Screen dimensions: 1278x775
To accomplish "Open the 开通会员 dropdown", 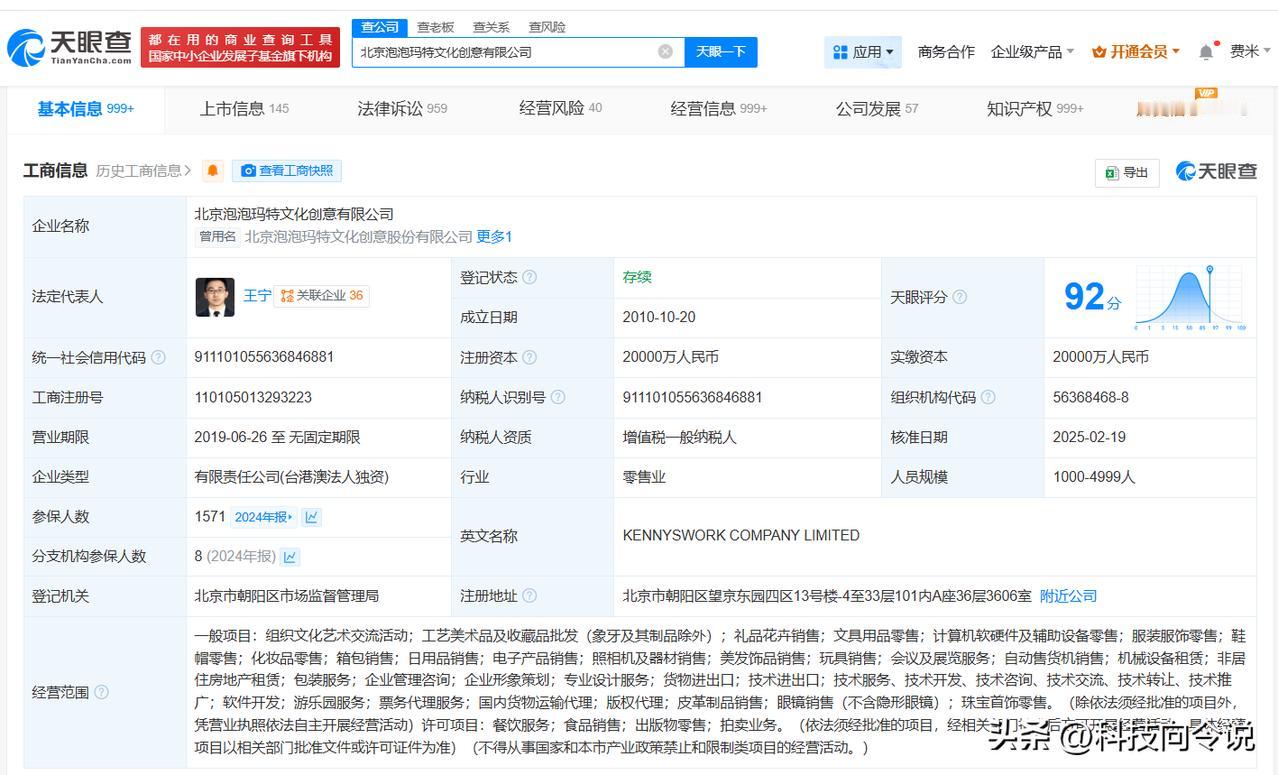I will [x=1136, y=52].
